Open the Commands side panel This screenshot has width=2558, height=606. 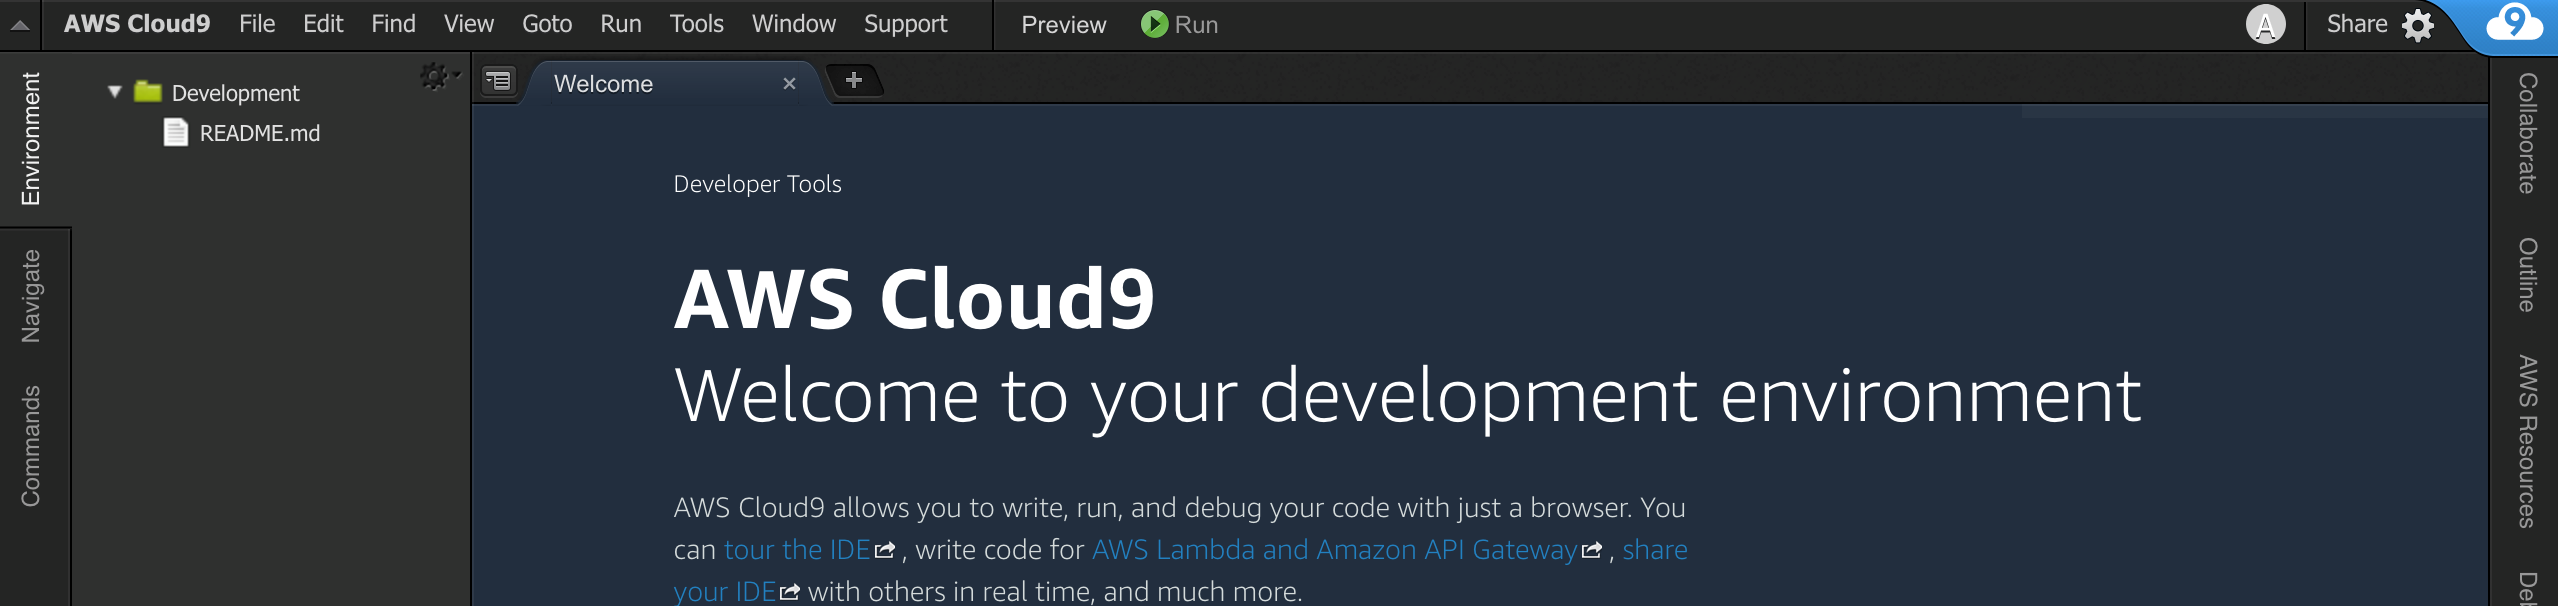point(31,446)
